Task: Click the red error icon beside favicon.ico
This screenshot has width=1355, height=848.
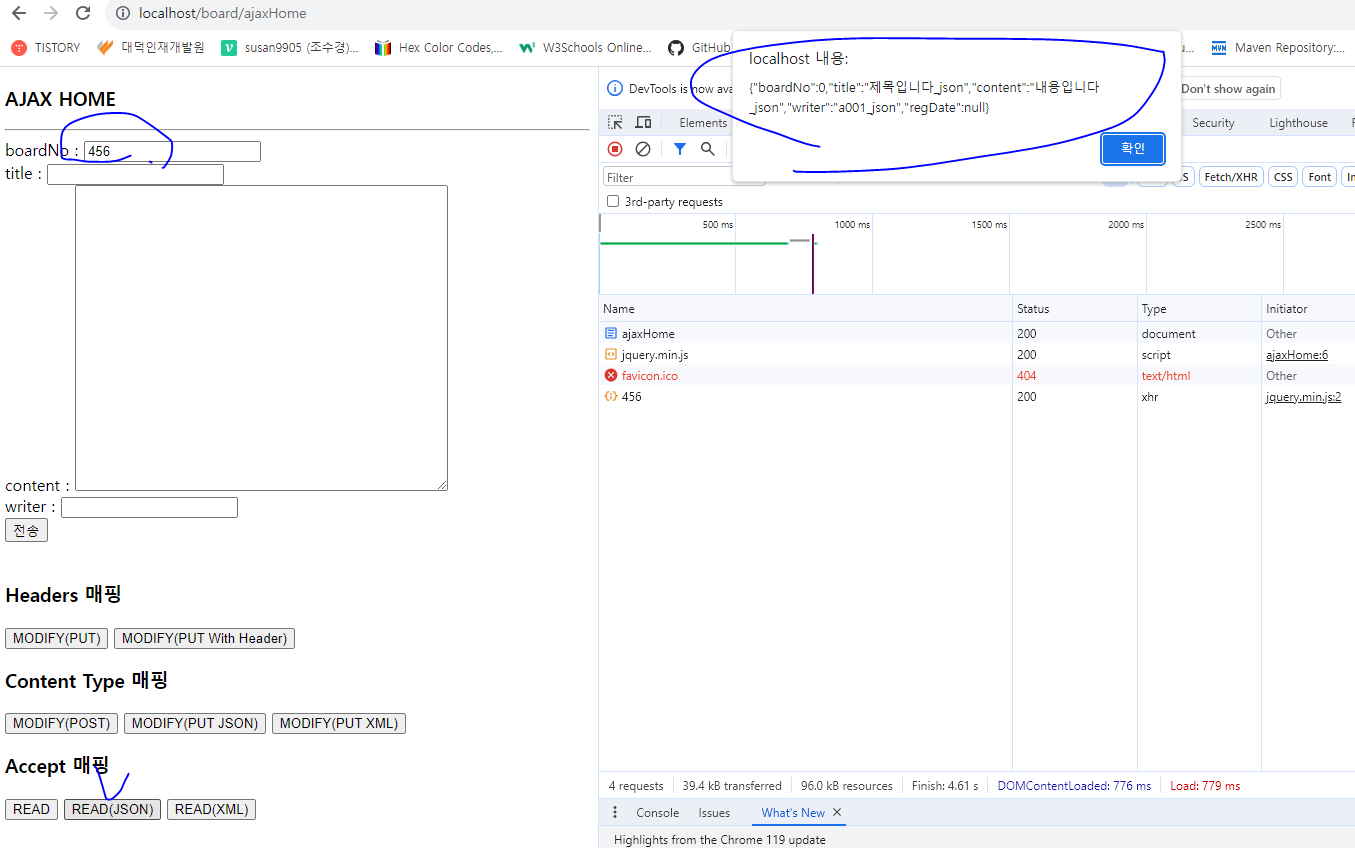Action: [x=611, y=376]
